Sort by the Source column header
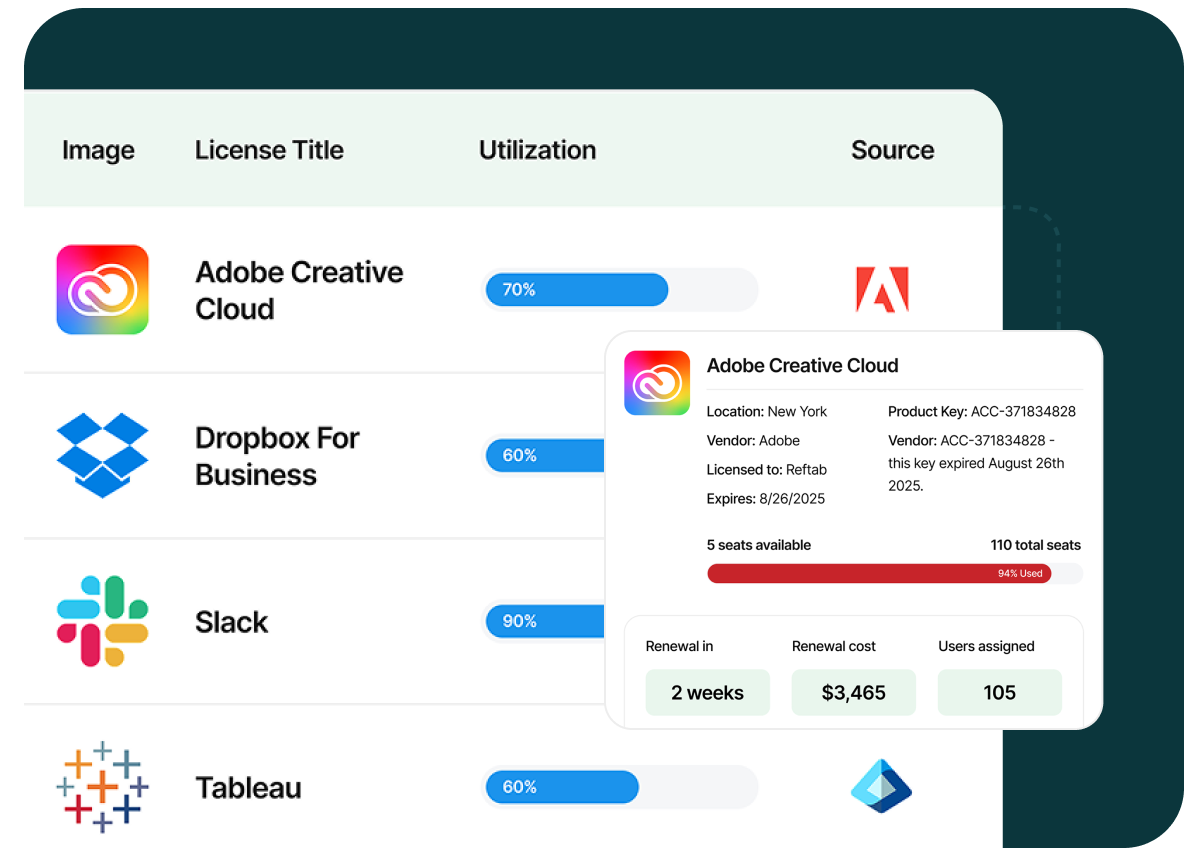The height and width of the screenshot is (856, 1194). tap(892, 150)
